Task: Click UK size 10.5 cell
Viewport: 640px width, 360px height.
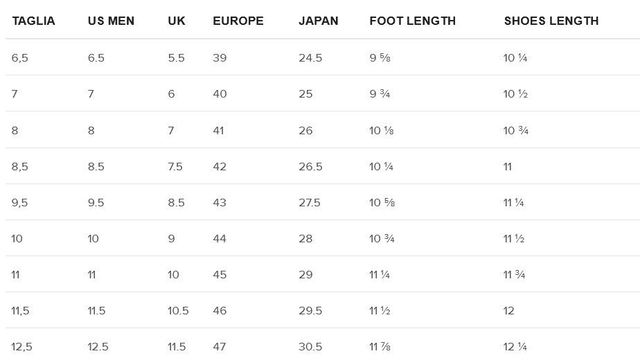Action: coord(178,311)
